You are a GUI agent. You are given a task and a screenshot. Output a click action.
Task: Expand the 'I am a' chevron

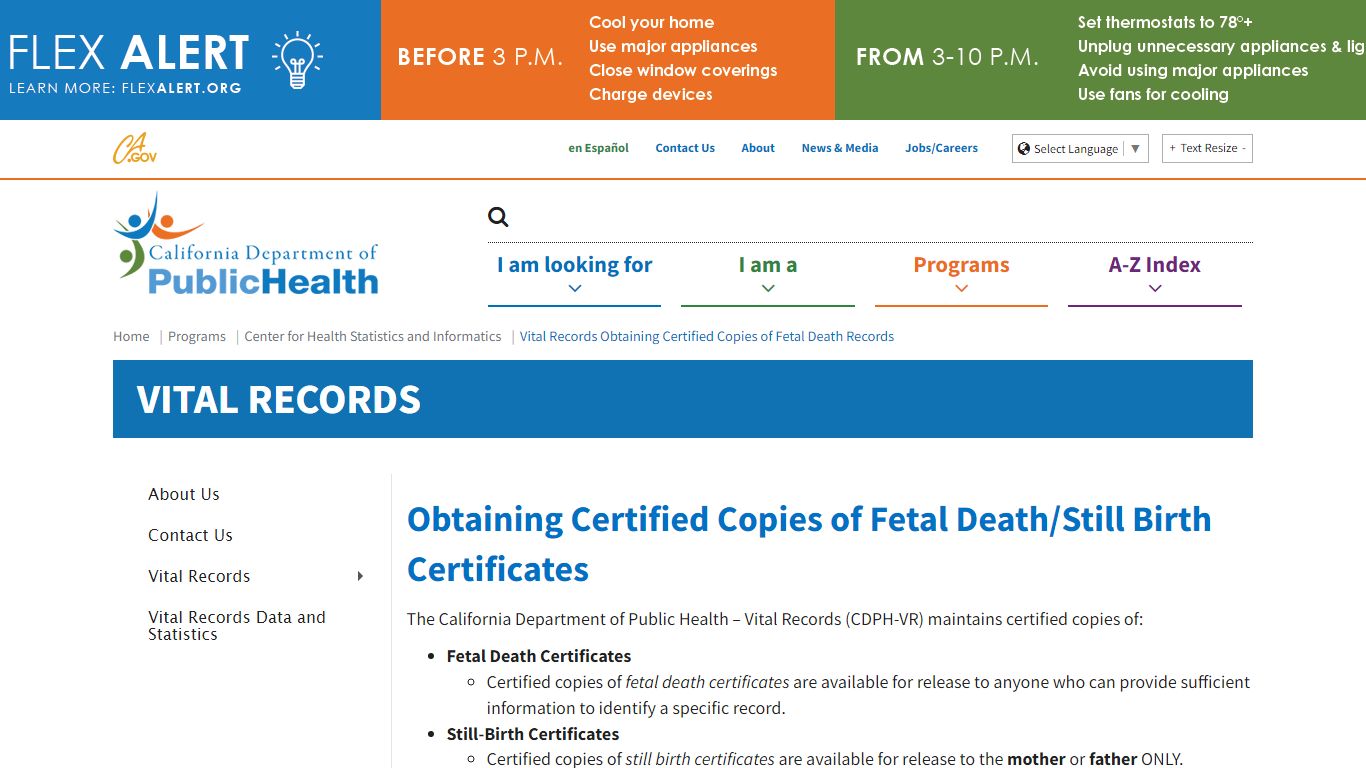click(768, 288)
